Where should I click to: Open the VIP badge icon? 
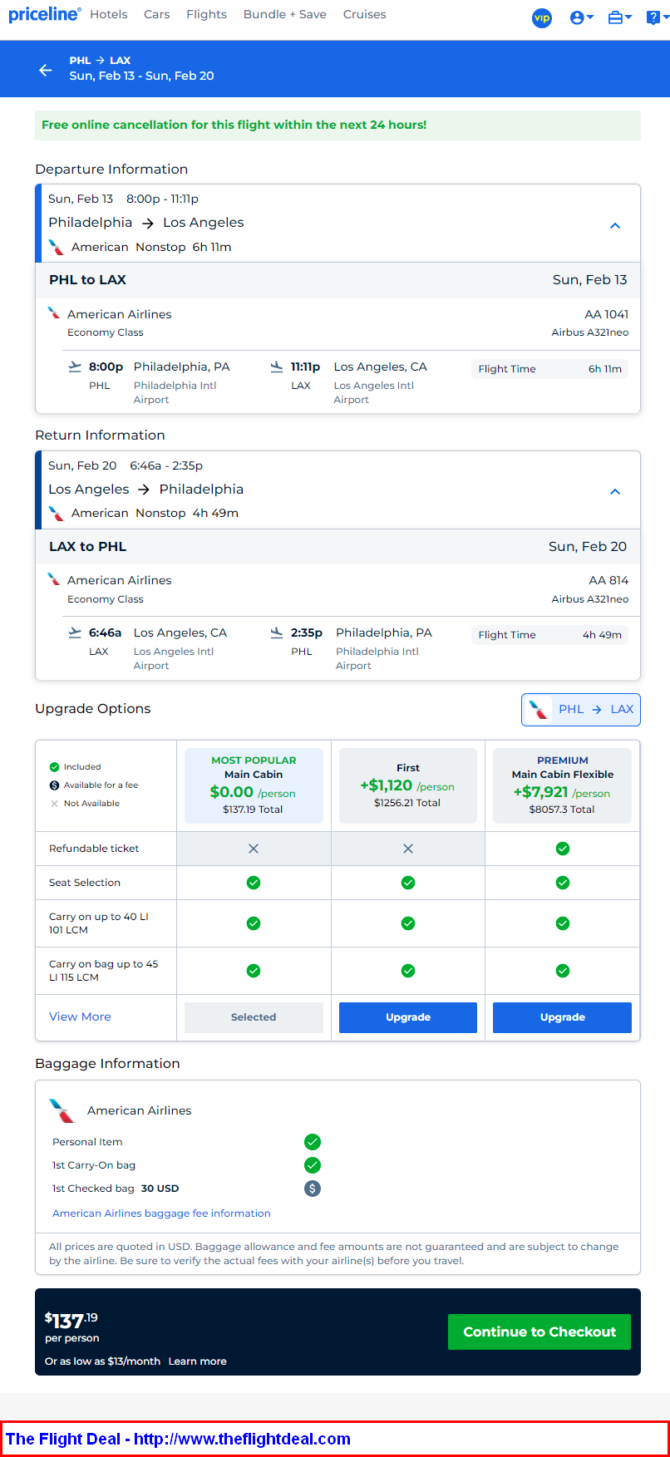pyautogui.click(x=542, y=18)
